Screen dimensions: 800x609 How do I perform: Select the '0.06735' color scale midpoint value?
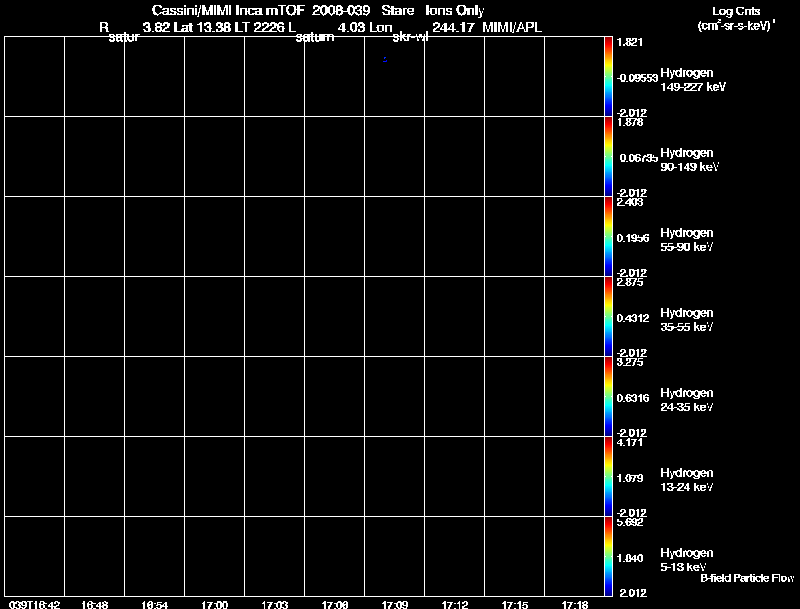pos(638,158)
